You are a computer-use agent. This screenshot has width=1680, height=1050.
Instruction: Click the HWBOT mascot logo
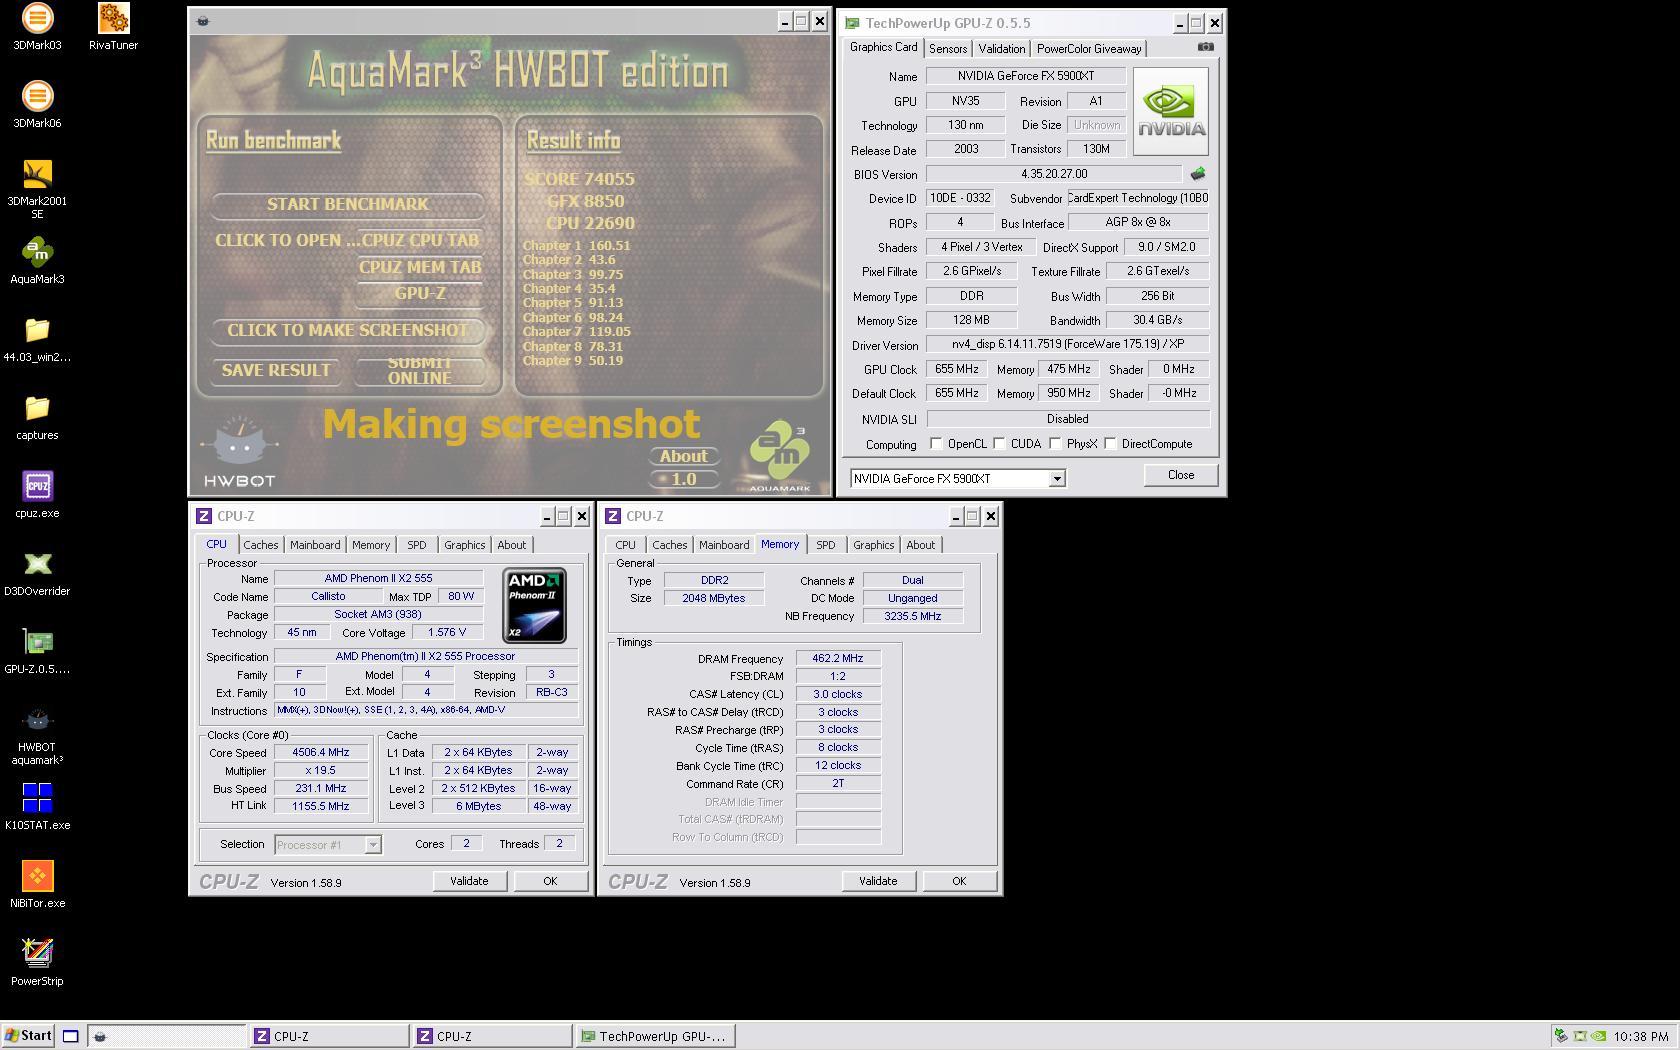[239, 453]
